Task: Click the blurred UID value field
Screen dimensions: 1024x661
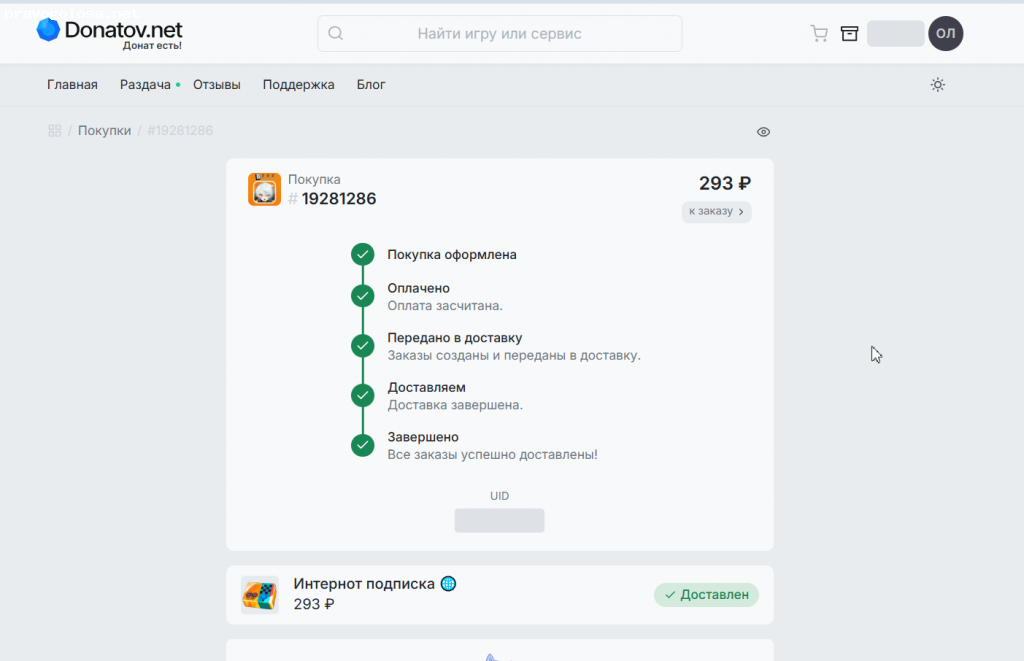Action: (x=499, y=520)
